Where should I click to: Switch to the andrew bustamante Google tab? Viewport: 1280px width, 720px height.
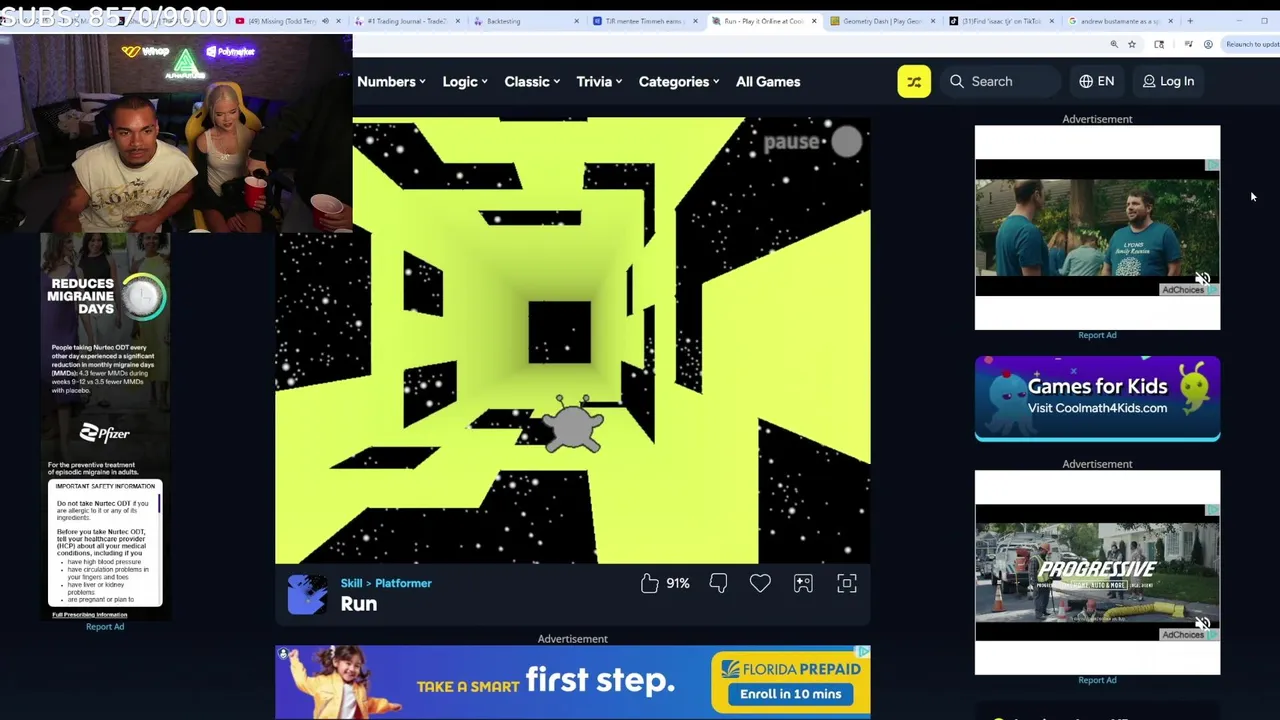[1120, 21]
